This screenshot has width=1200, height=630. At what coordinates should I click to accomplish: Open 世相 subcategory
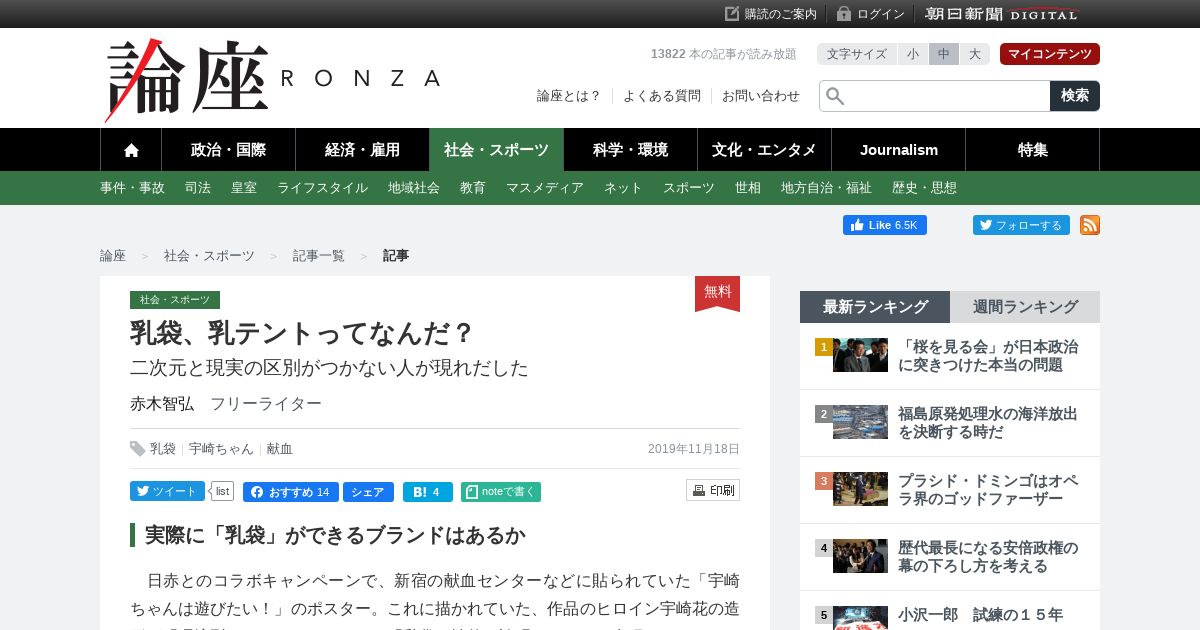(748, 188)
